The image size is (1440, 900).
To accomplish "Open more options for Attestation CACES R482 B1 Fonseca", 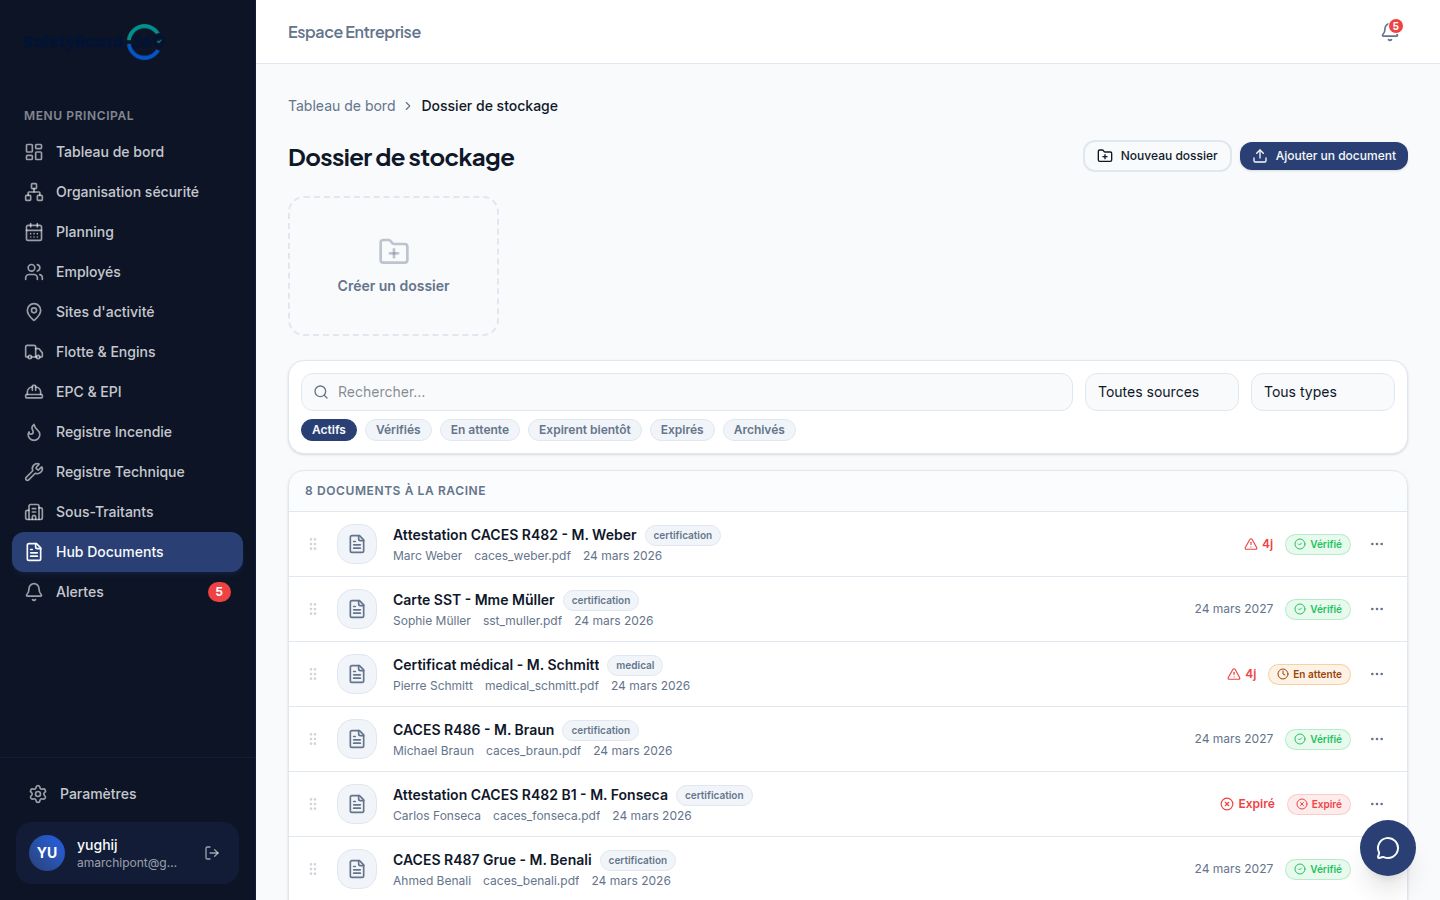I will coord(1377,804).
